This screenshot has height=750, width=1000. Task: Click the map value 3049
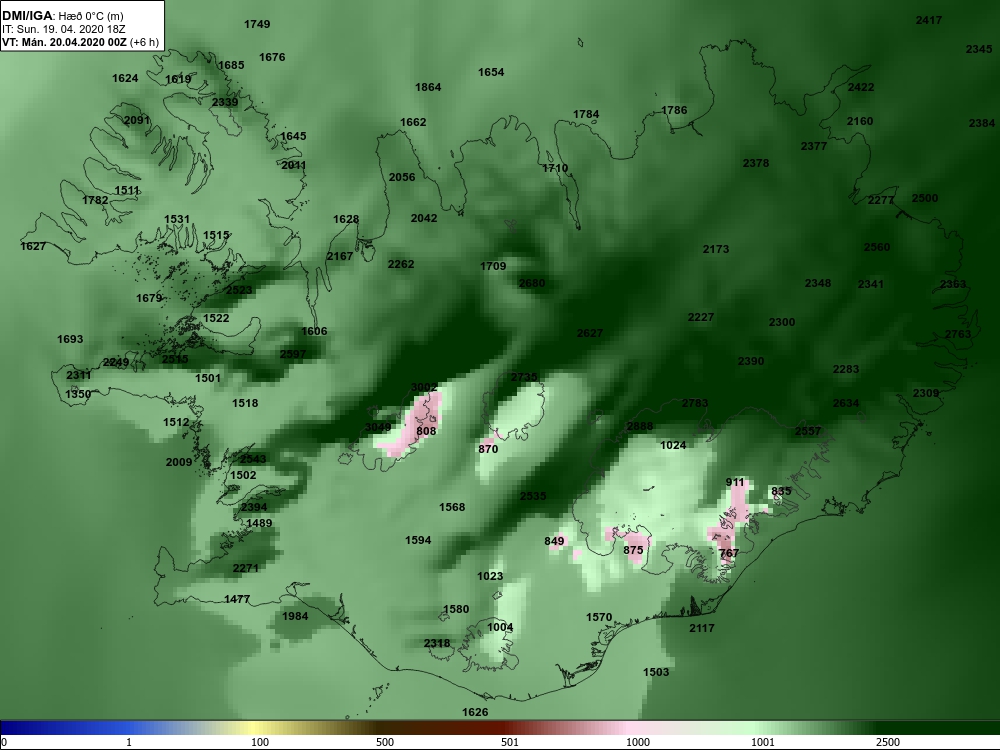click(378, 427)
